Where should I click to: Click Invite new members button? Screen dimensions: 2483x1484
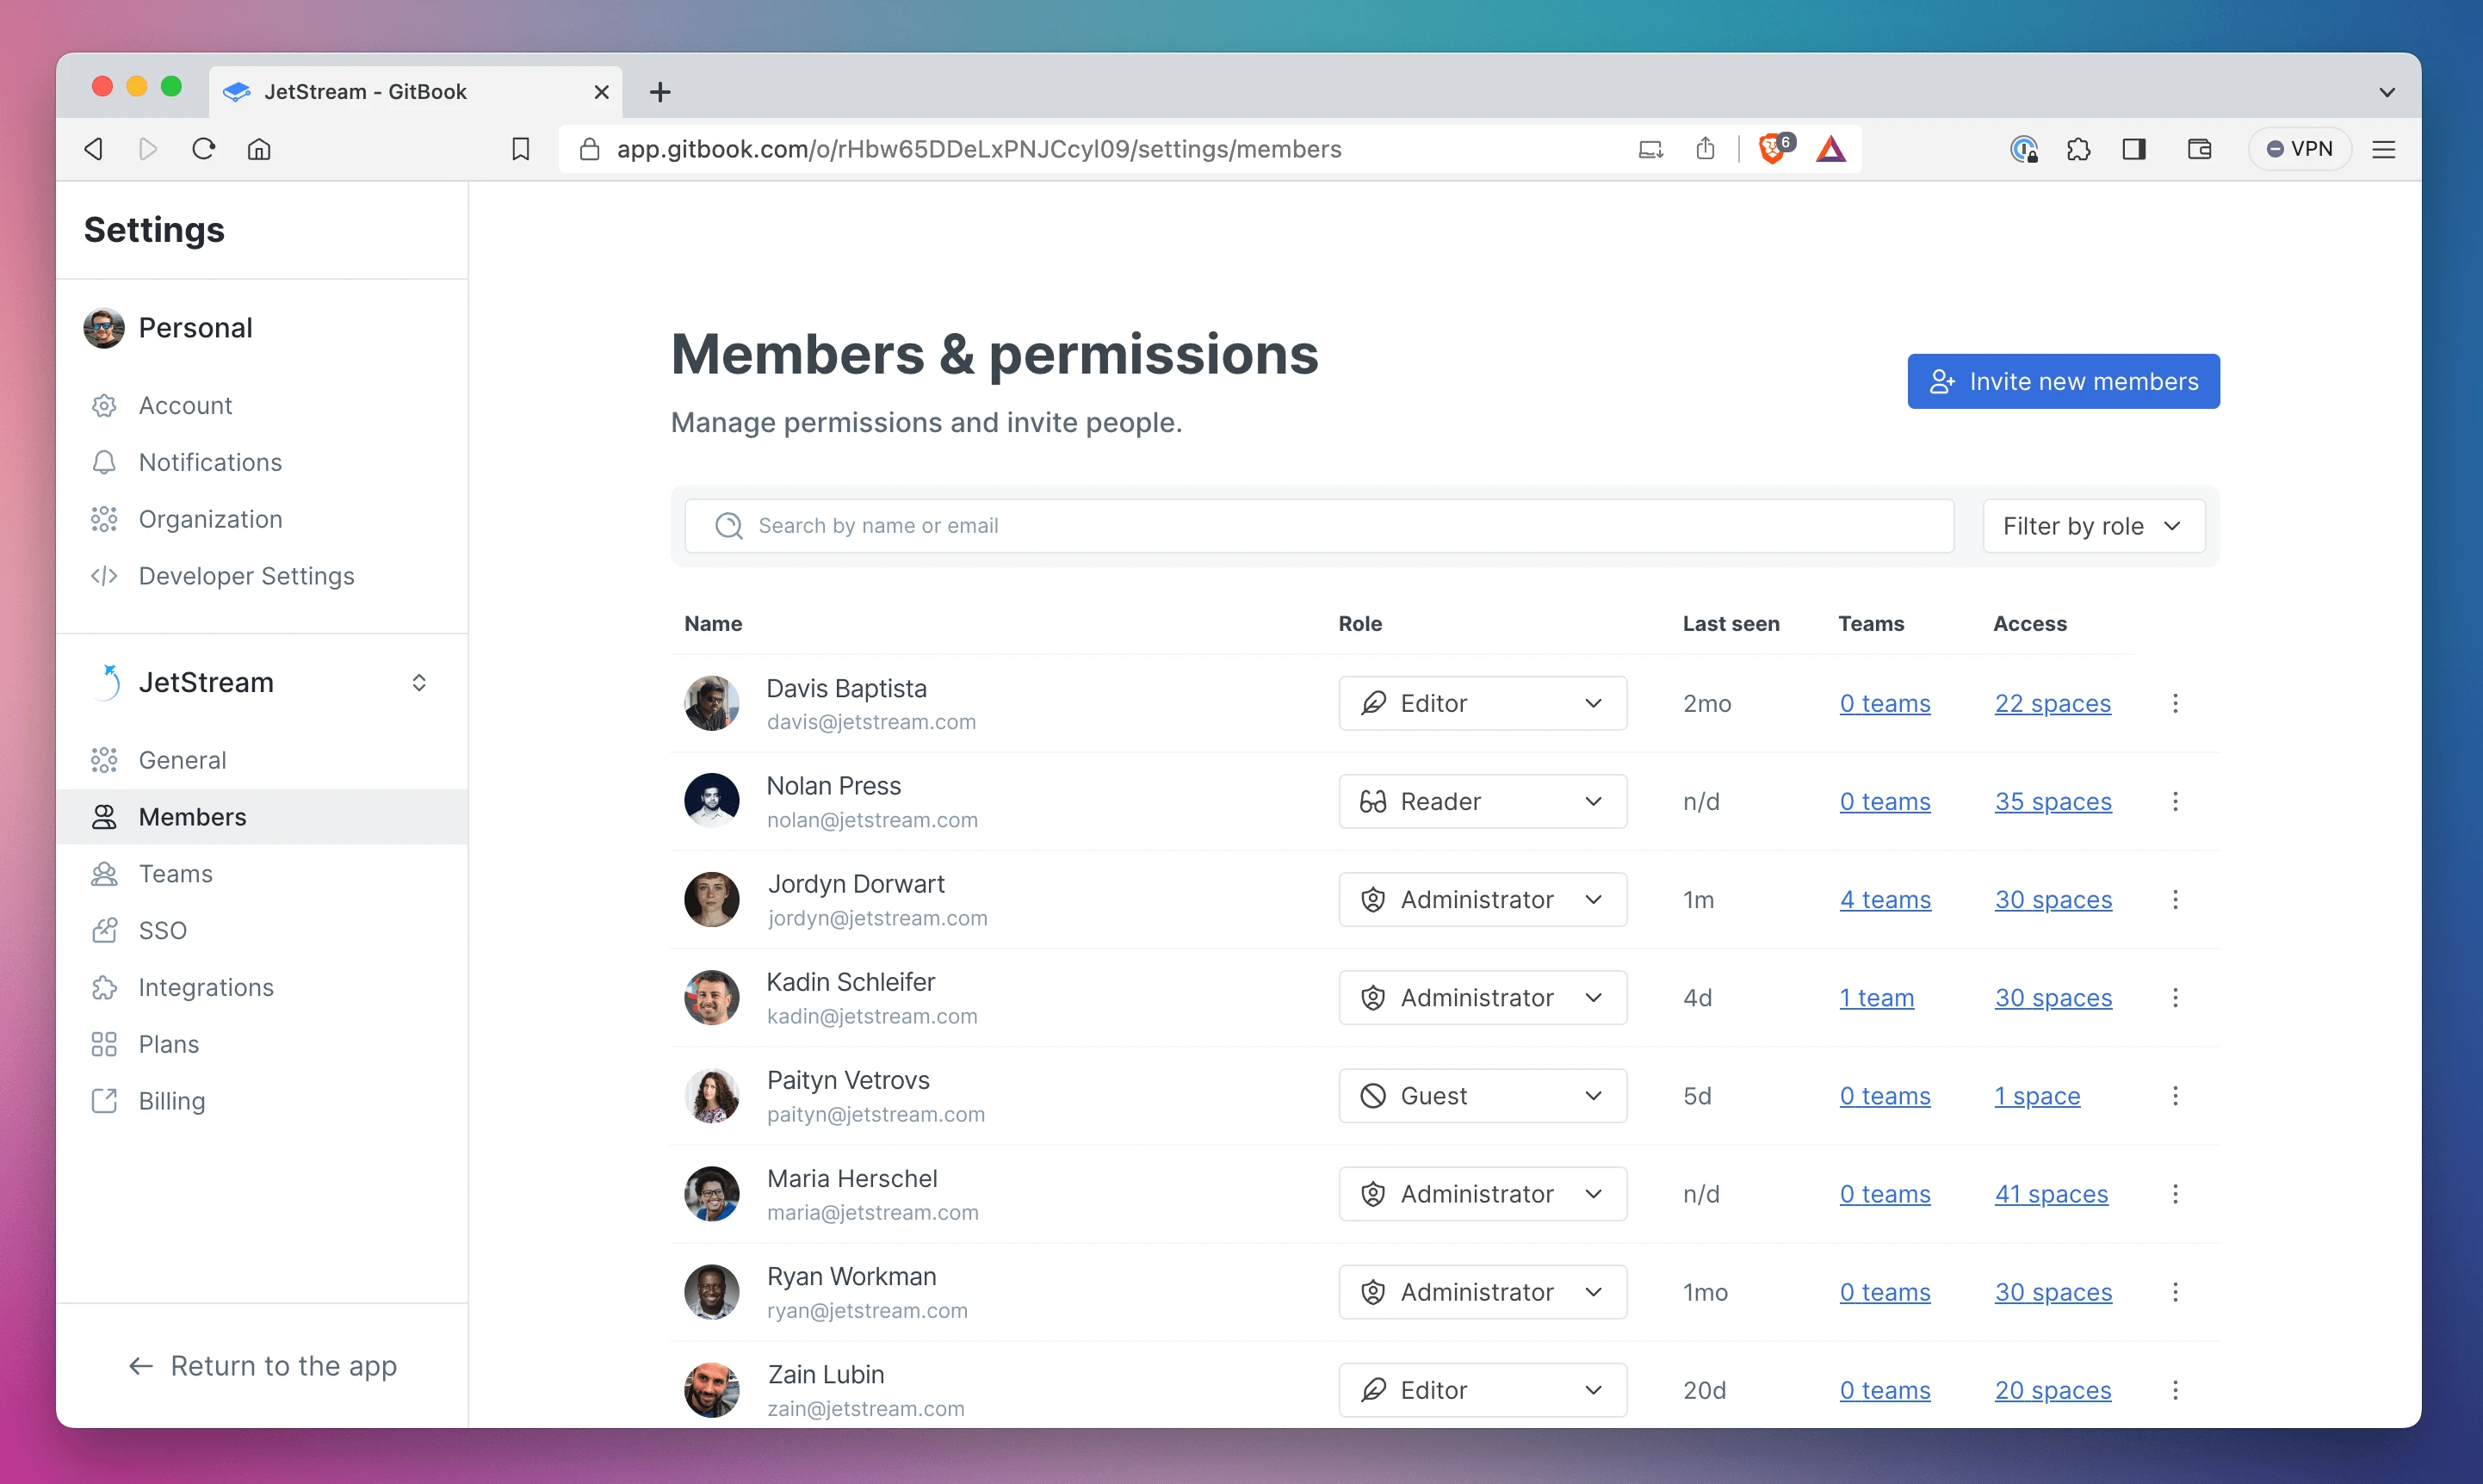2063,381
